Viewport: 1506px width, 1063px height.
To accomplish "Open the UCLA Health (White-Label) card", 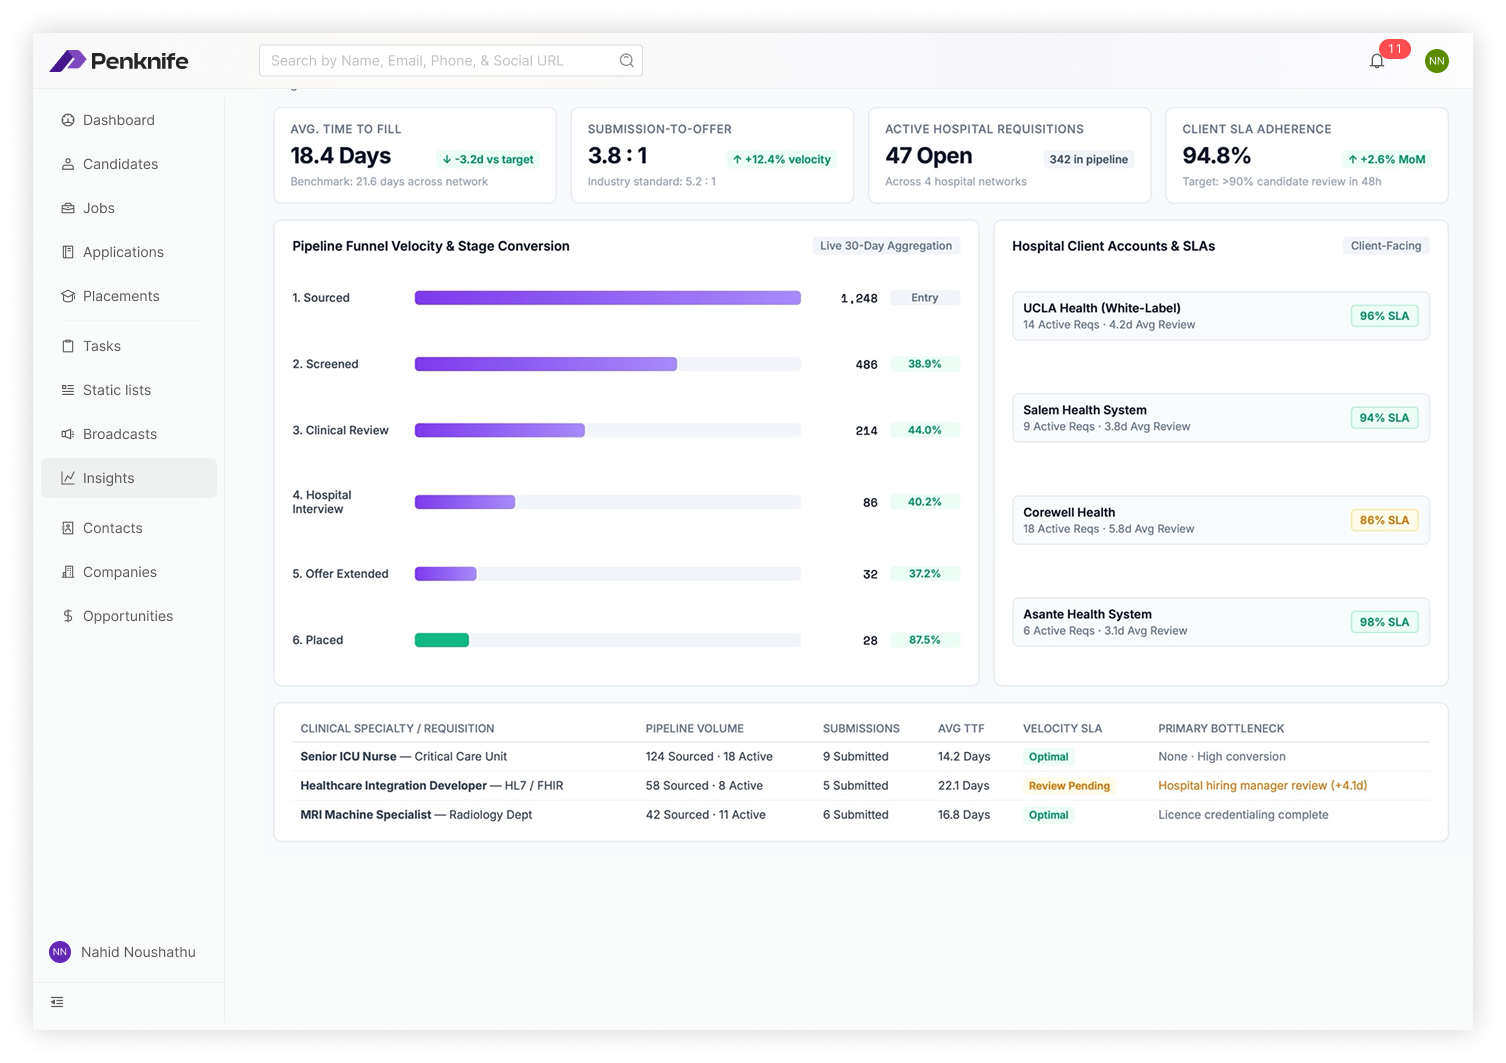I will (1221, 316).
